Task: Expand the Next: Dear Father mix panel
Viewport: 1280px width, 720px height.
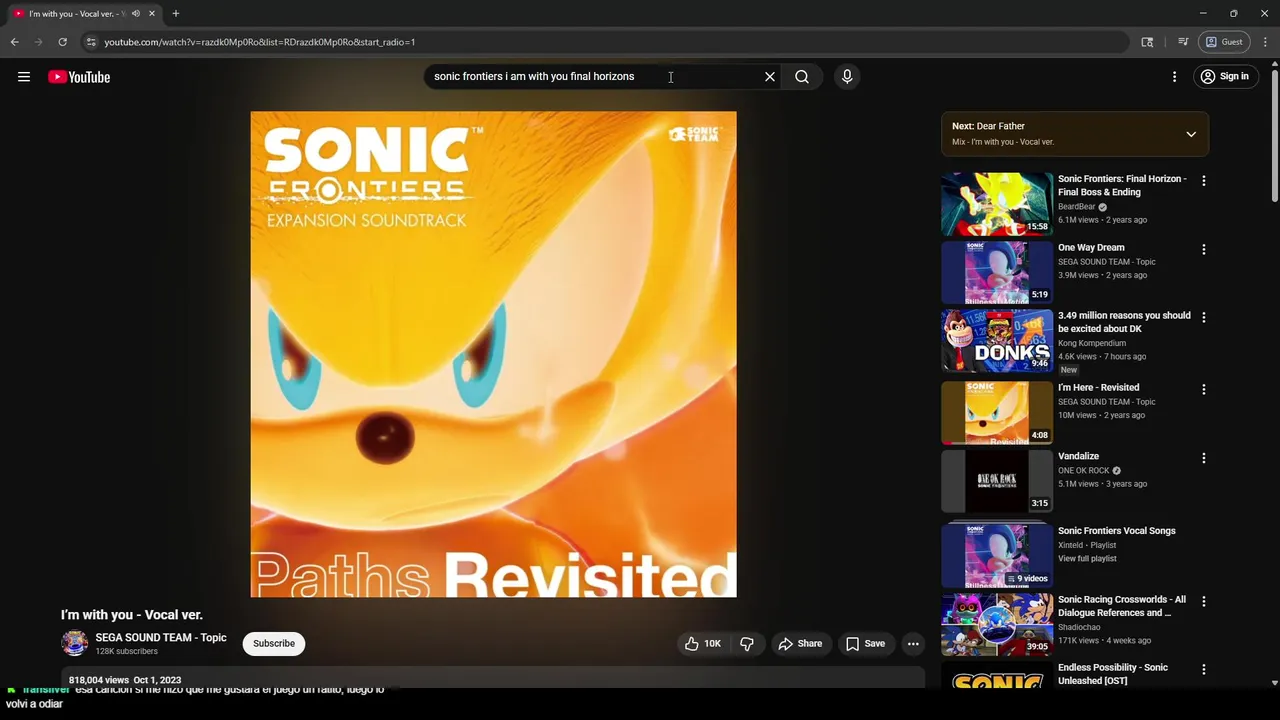Action: [x=1191, y=134]
